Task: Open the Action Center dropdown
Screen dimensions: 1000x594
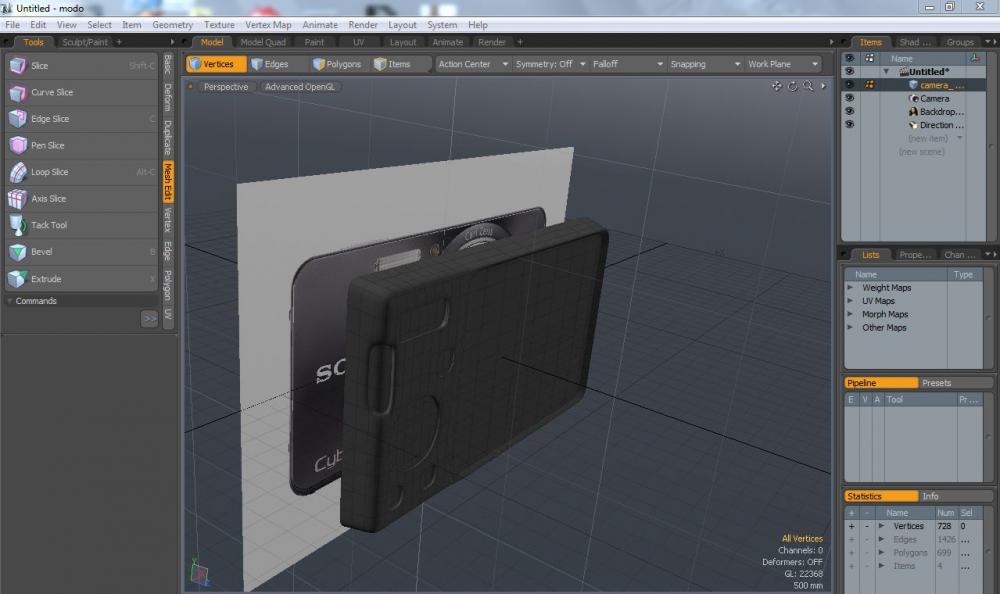Action: point(473,64)
